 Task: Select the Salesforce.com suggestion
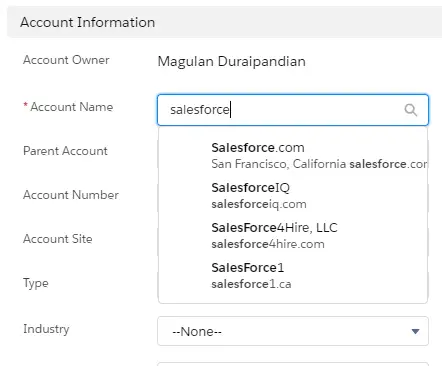click(x=293, y=156)
